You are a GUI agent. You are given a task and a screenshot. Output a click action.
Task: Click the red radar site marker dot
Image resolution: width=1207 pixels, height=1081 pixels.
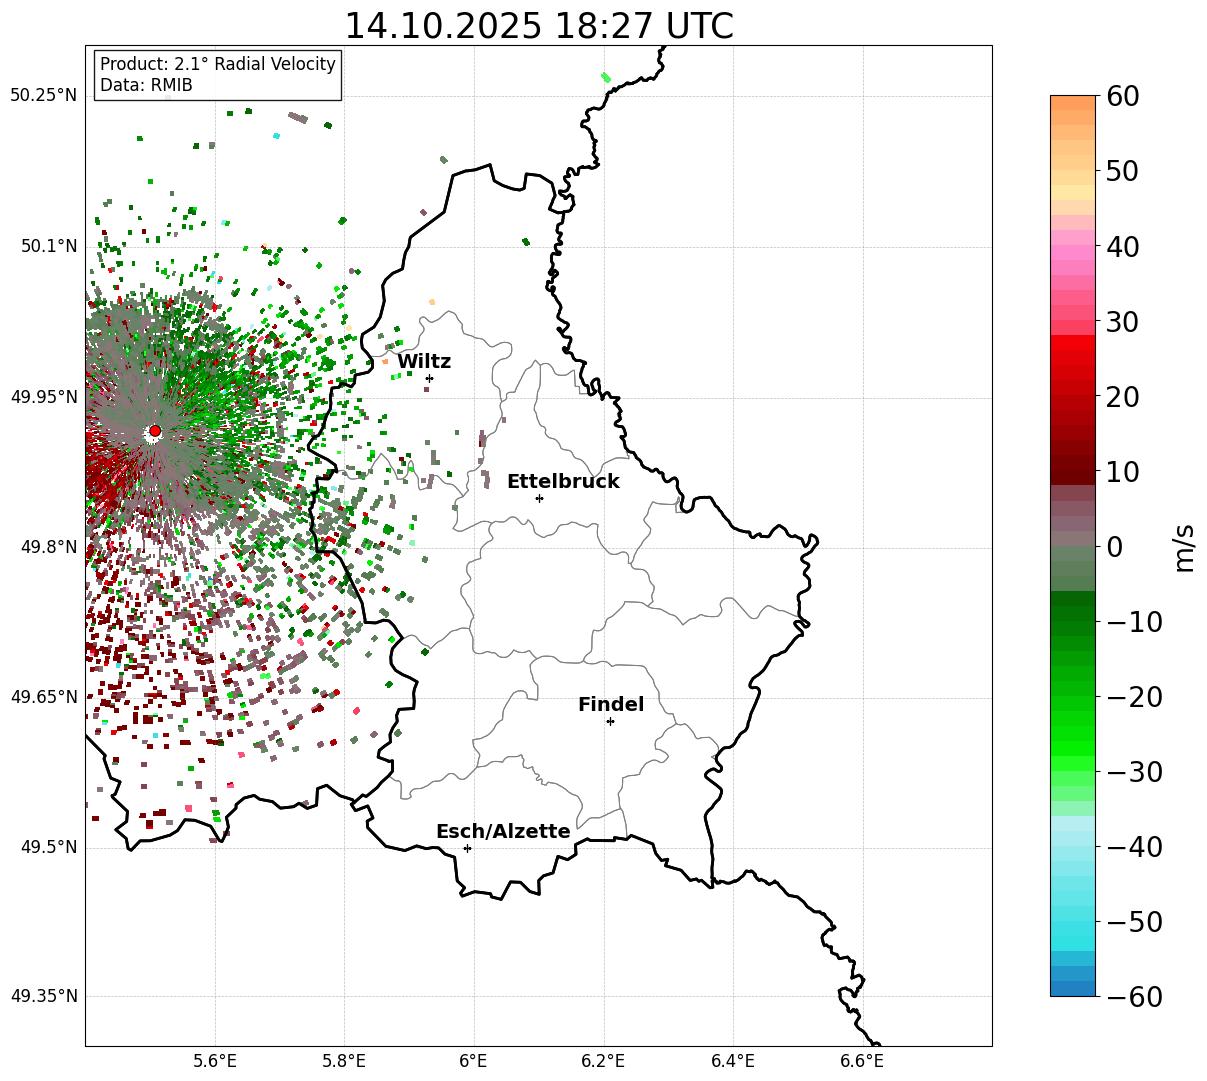click(154, 431)
